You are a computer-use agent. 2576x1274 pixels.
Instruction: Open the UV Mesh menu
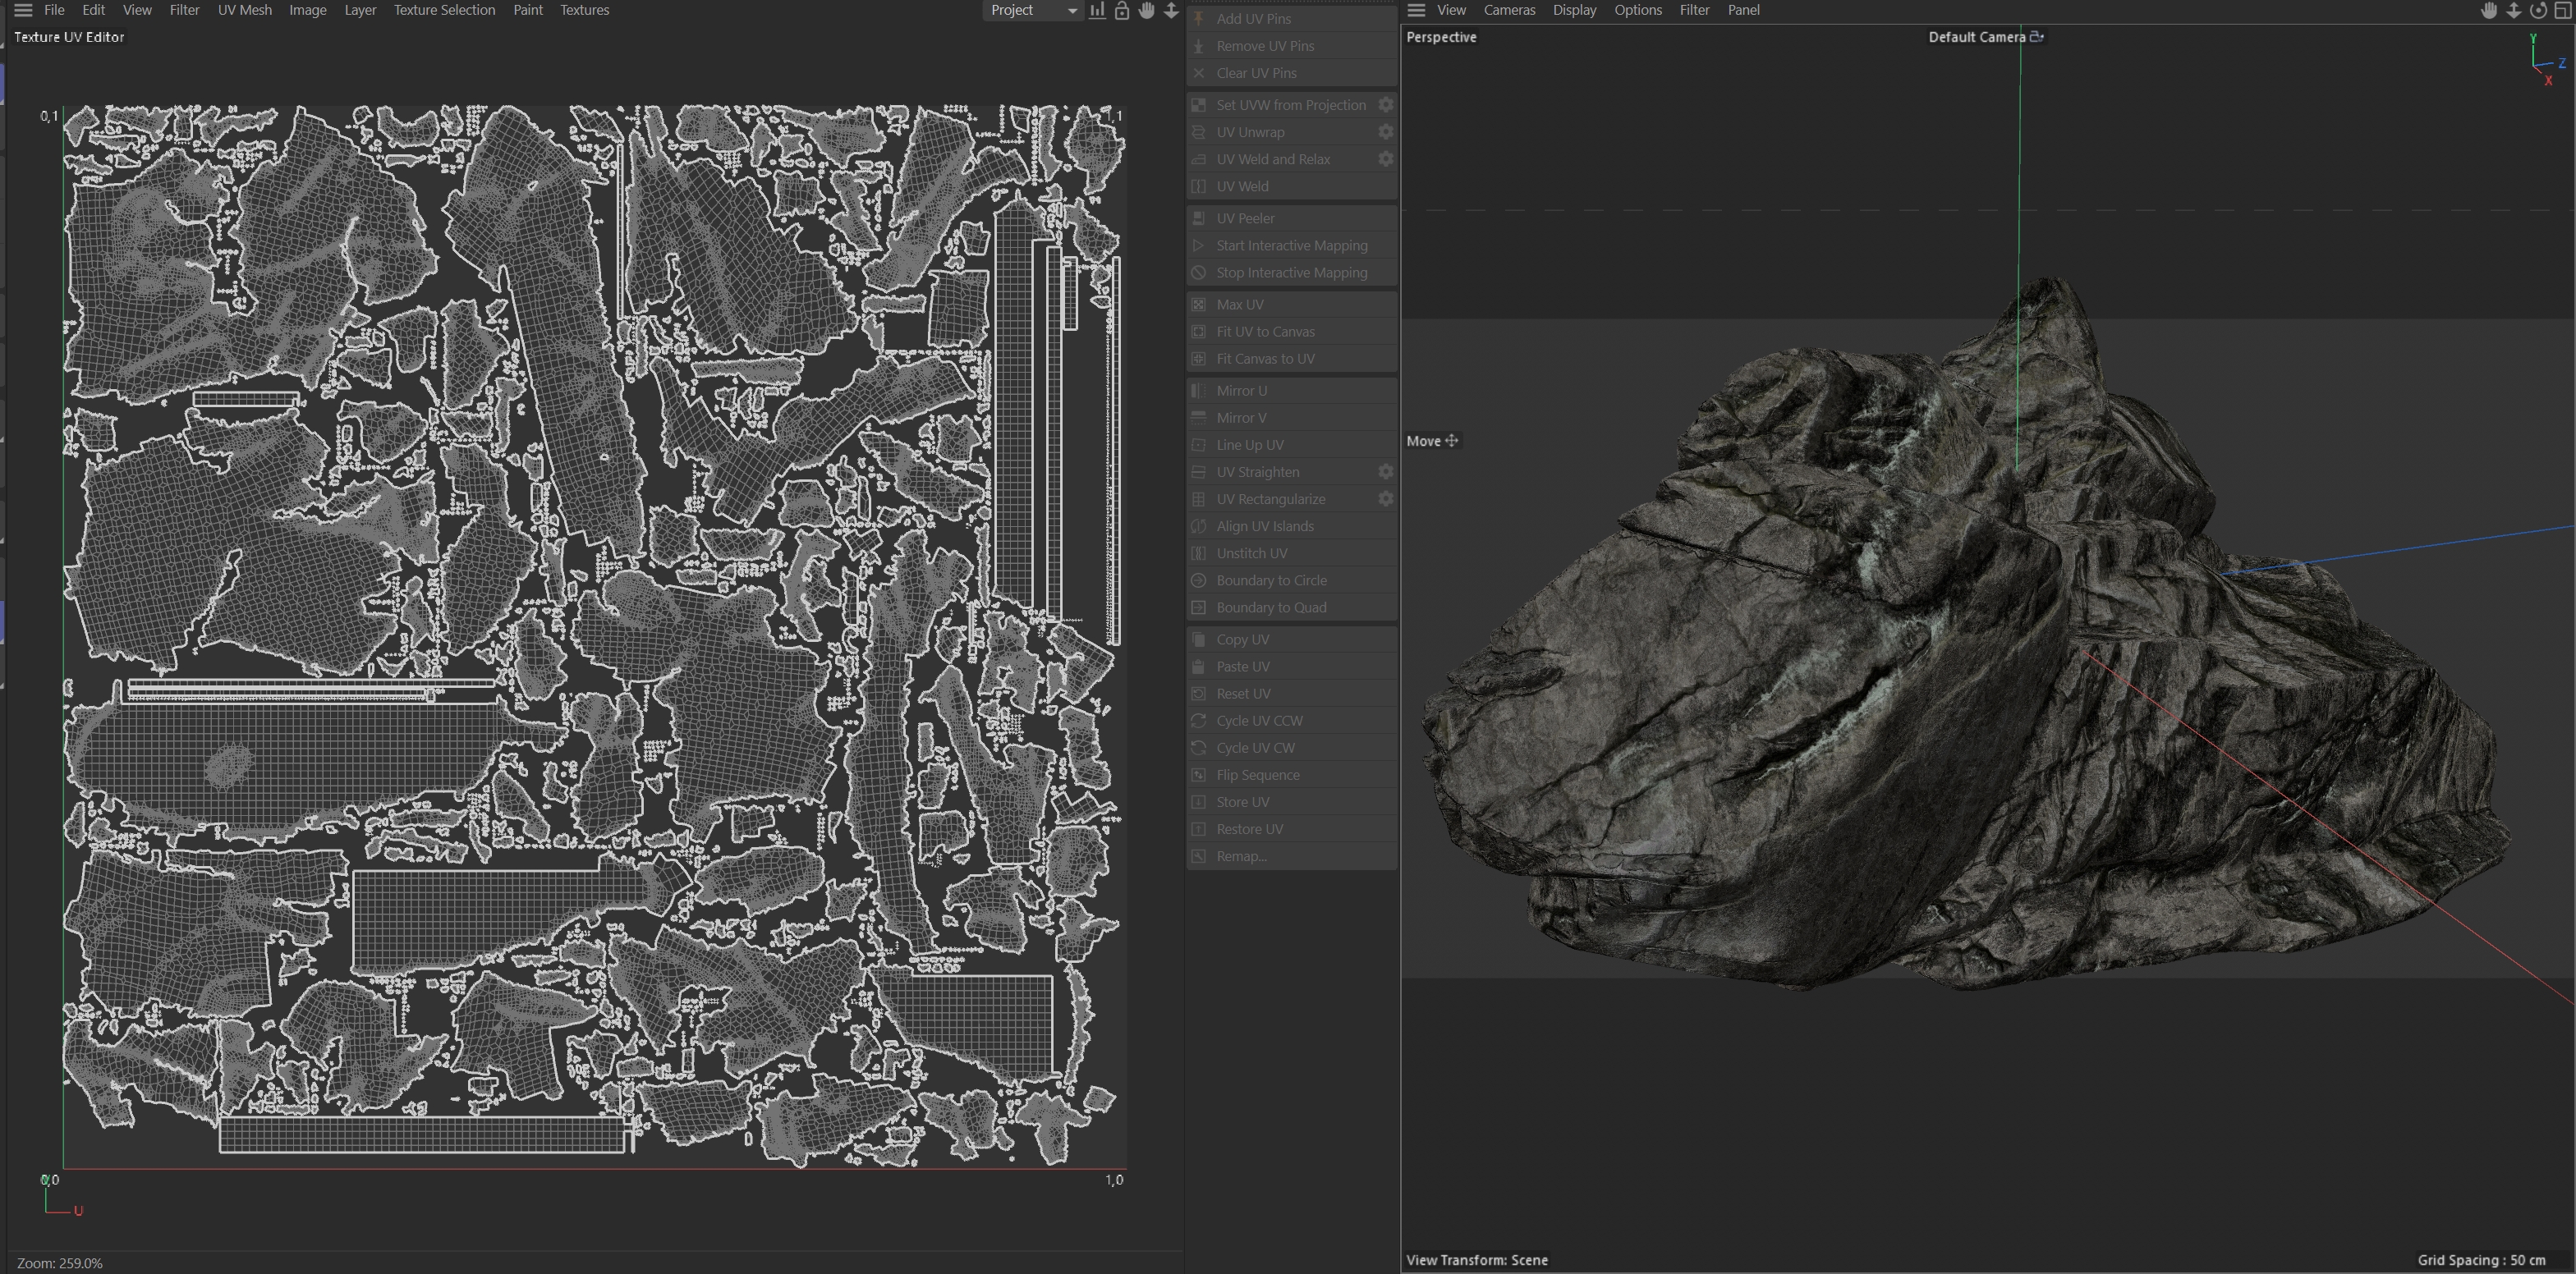pyautogui.click(x=244, y=10)
